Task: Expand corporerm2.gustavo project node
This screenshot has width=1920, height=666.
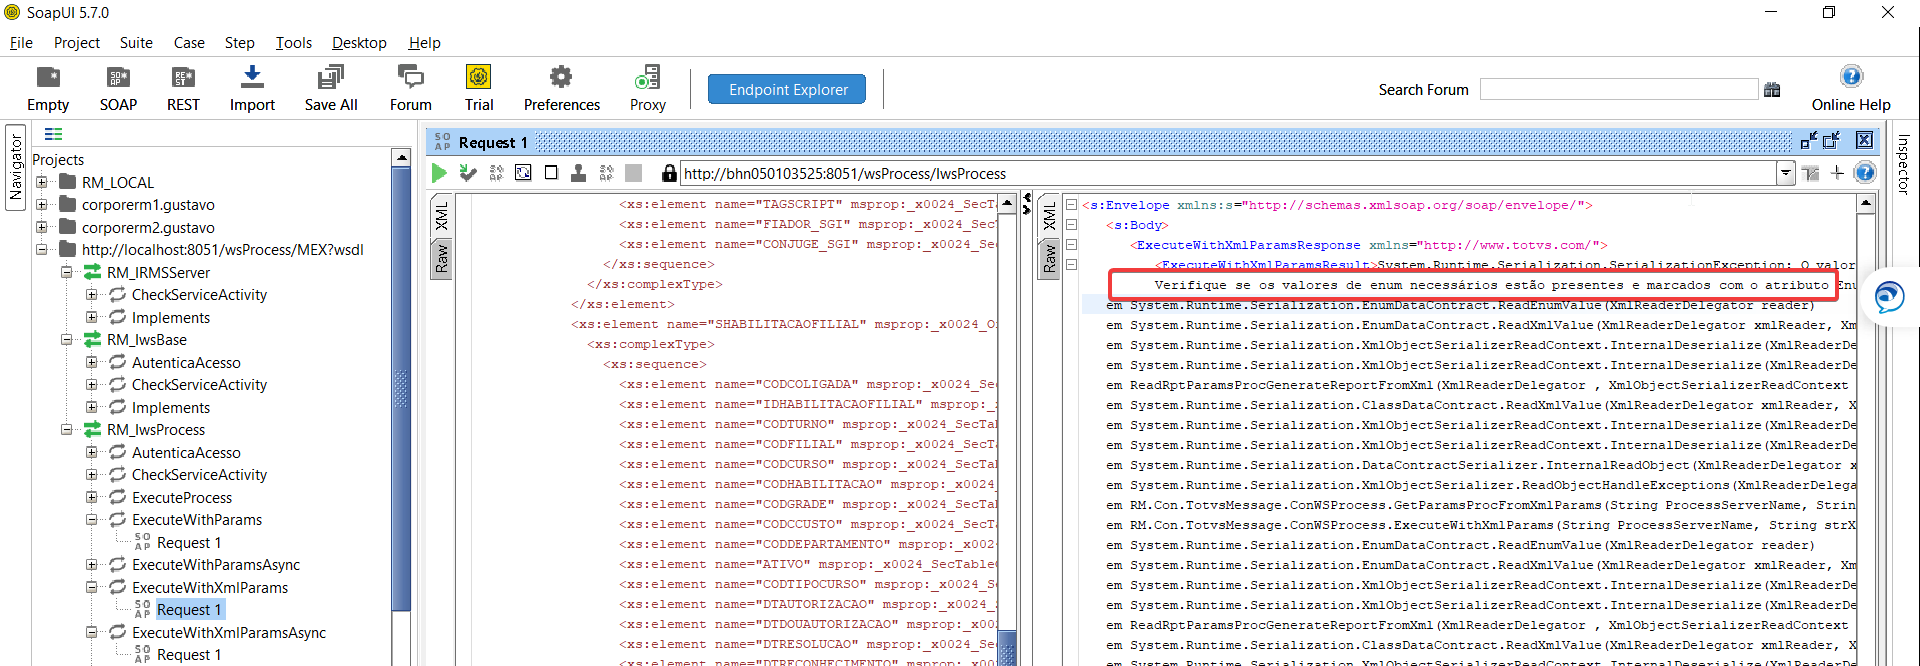Action: [x=42, y=227]
